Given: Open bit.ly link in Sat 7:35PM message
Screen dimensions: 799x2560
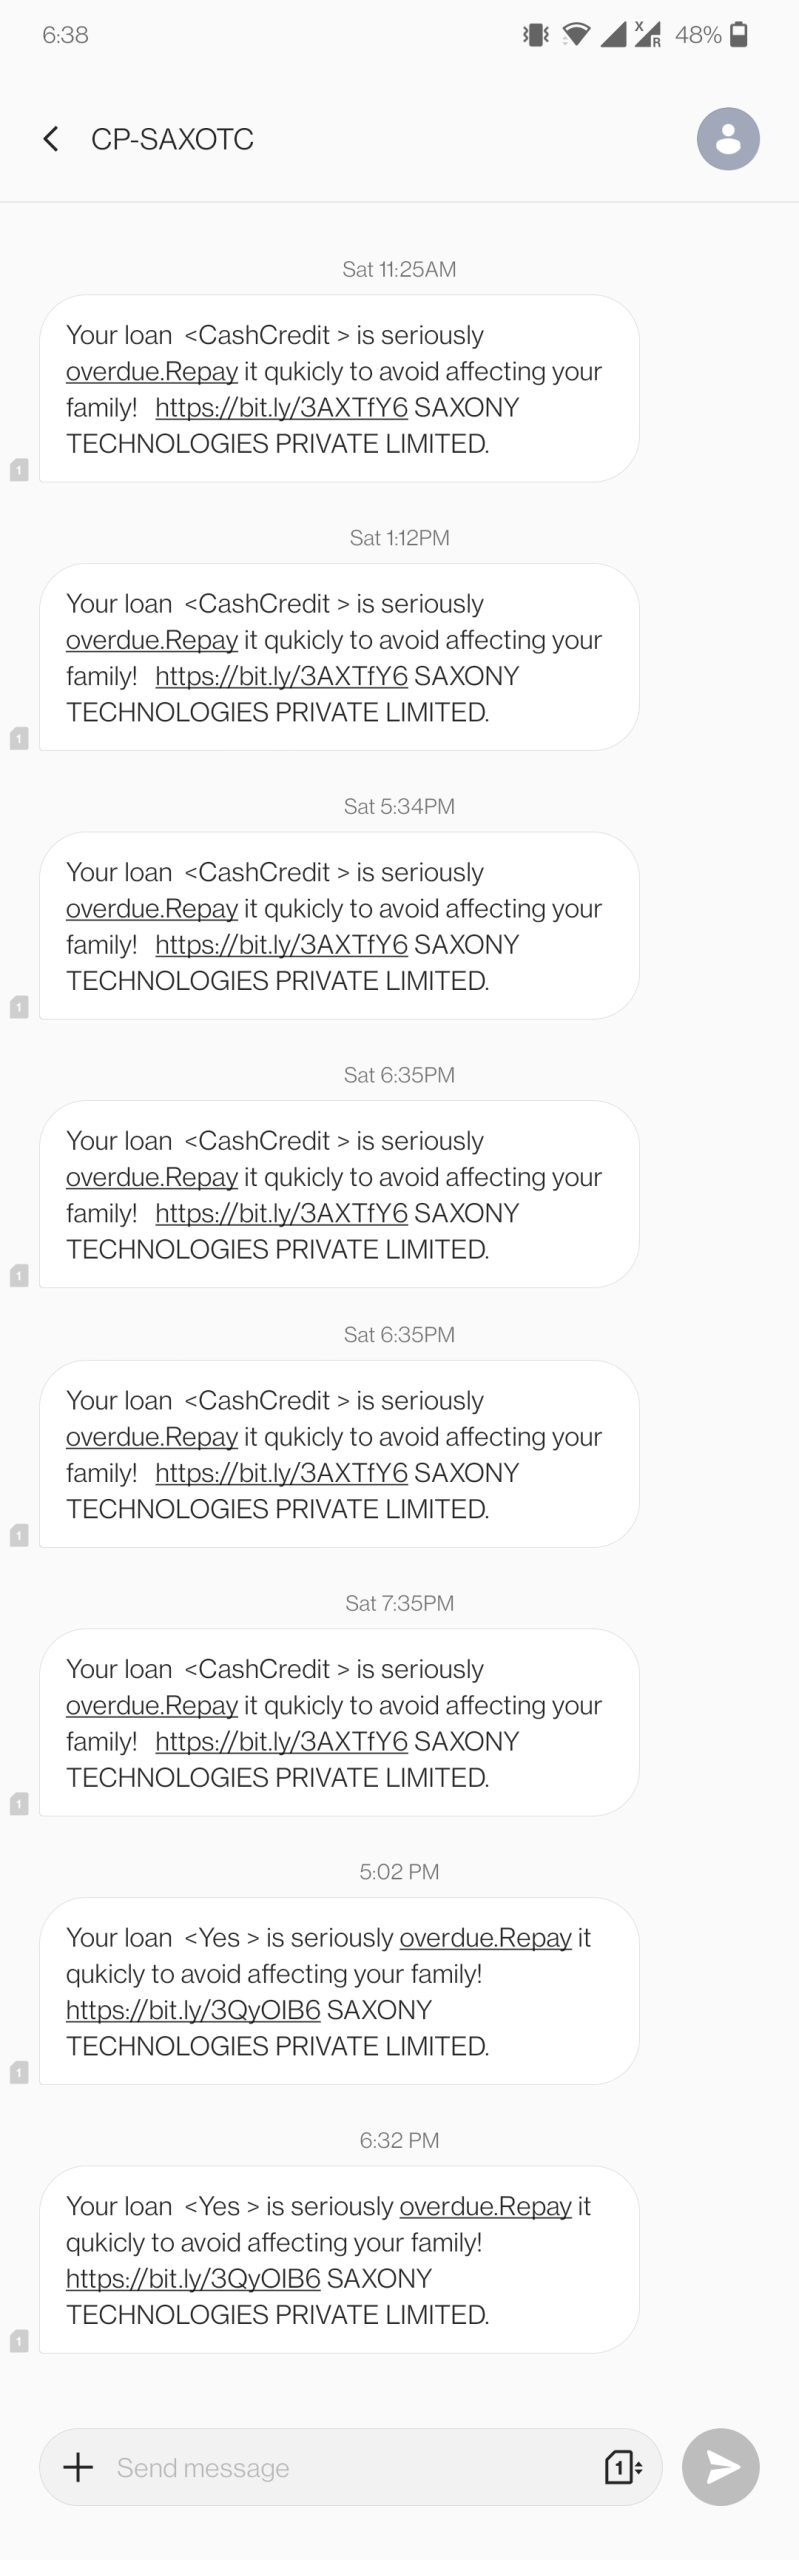Looking at the screenshot, I should 281,1742.
